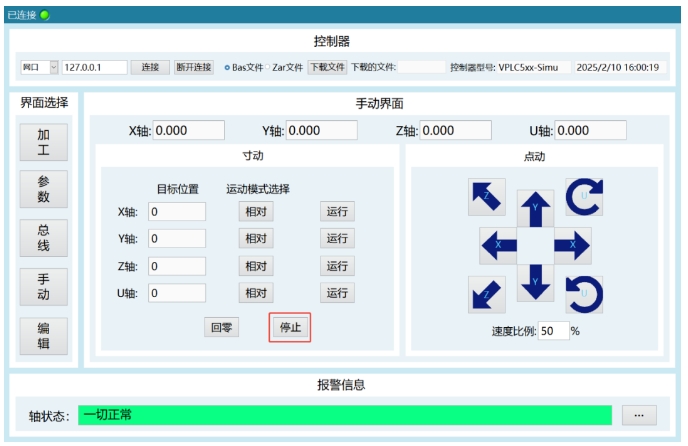Image resolution: width=688 pixels, height=446 pixels.
Task: Jog Y axis with the up arrow icon
Action: tap(535, 209)
